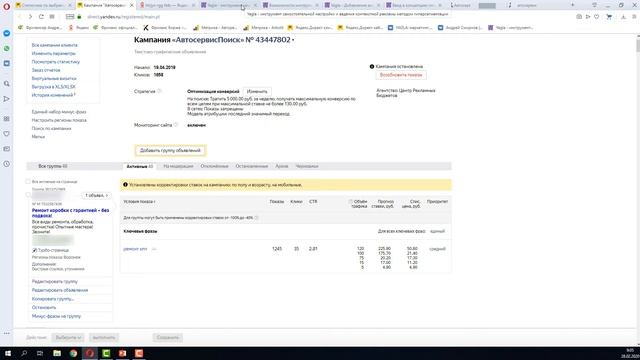Click 'Редактировать группу' link
640x360 pixels.
point(55,282)
